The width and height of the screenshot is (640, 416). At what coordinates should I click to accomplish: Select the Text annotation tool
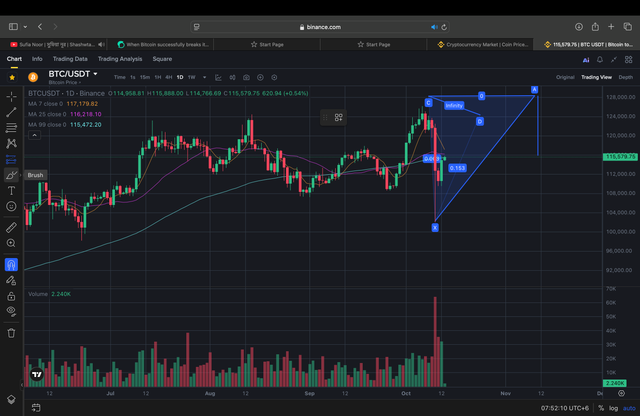pyautogui.click(x=11, y=191)
